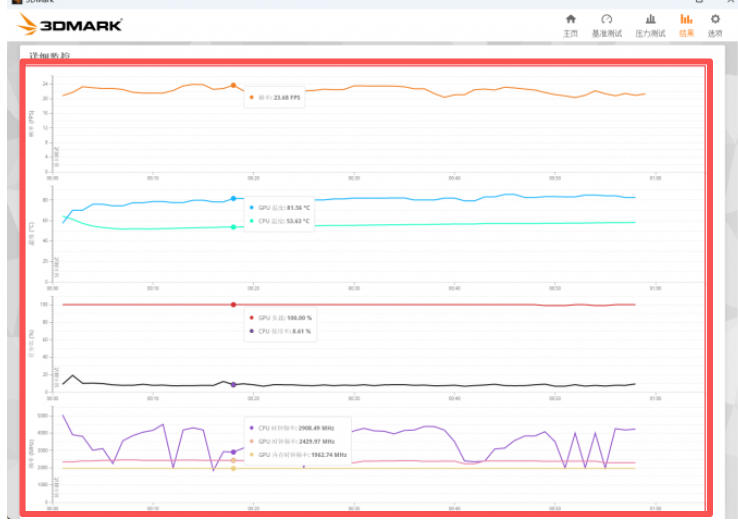Click the yellow GPU memory clock point
This screenshot has width=738, height=521.
(x=233, y=468)
